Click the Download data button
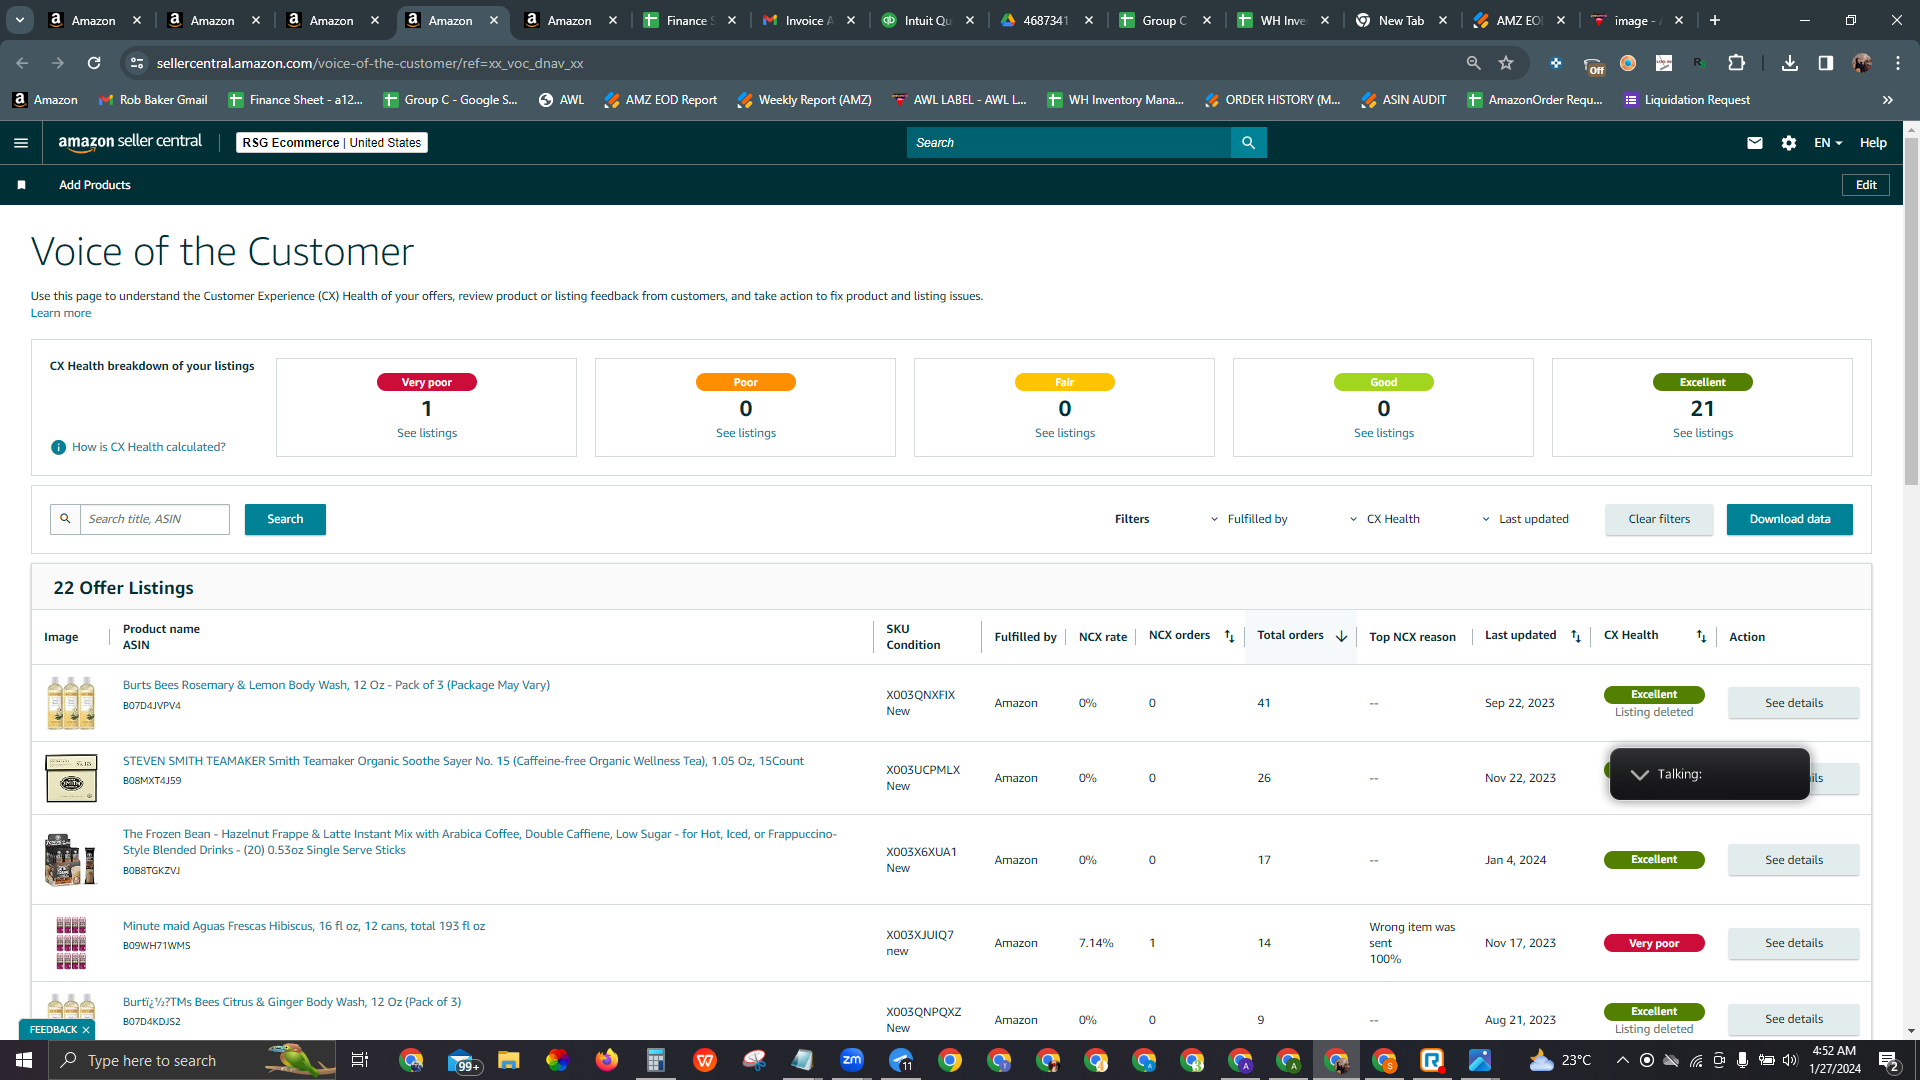Screen dimensions: 1920x1080 click(1790, 519)
